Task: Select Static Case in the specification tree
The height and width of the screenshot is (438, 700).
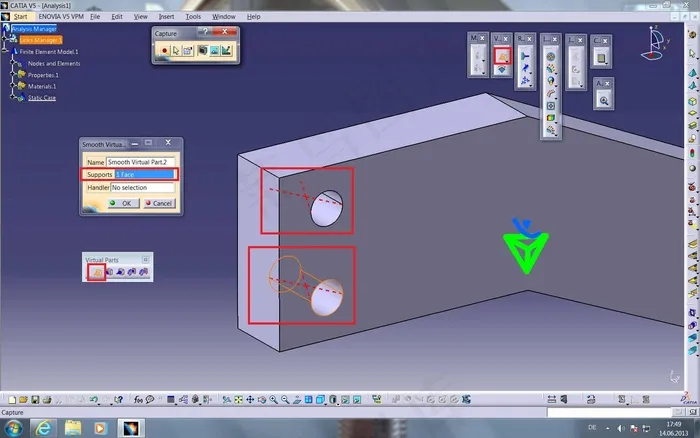Action: [42, 98]
